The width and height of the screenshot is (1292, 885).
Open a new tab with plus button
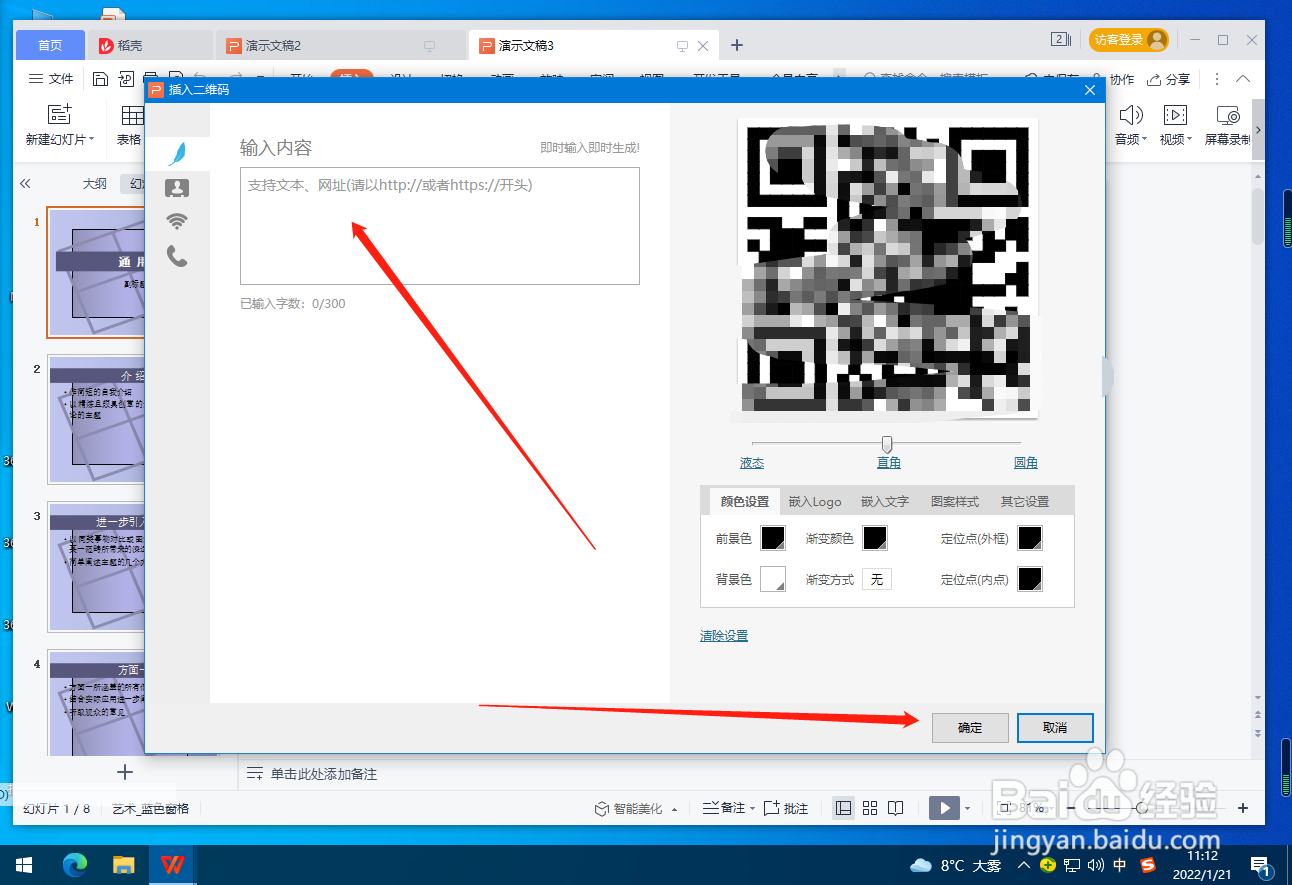[737, 45]
